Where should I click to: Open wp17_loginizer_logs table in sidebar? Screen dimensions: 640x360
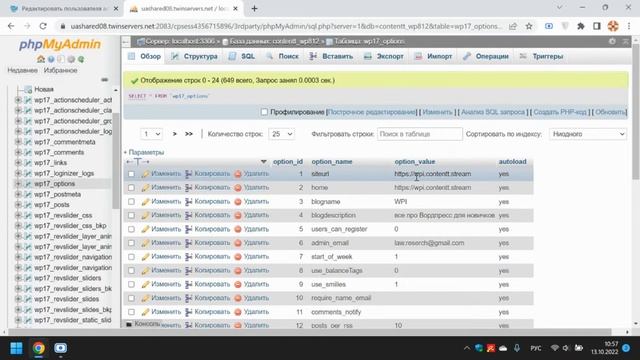(x=64, y=173)
